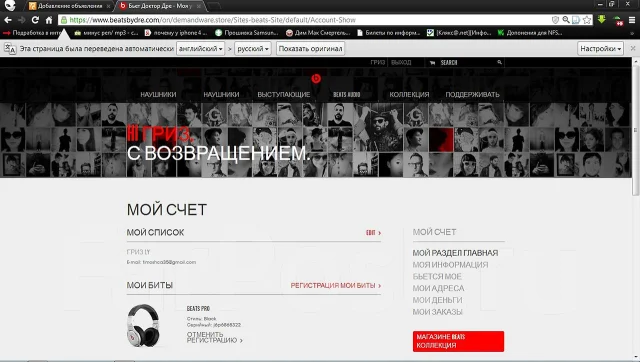Open ВЫСТУПАЮЩИЕ navigation menu item
The height and width of the screenshot is (362, 640).
pos(284,95)
